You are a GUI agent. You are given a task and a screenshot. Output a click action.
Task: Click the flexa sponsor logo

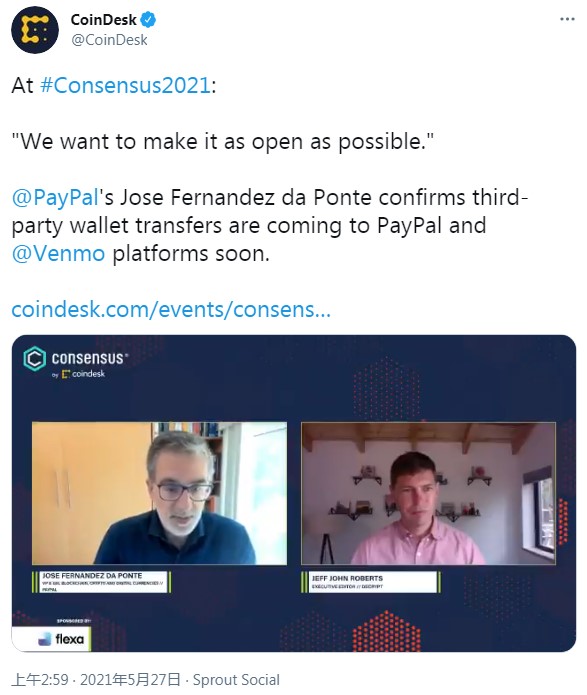pyautogui.click(x=61, y=639)
